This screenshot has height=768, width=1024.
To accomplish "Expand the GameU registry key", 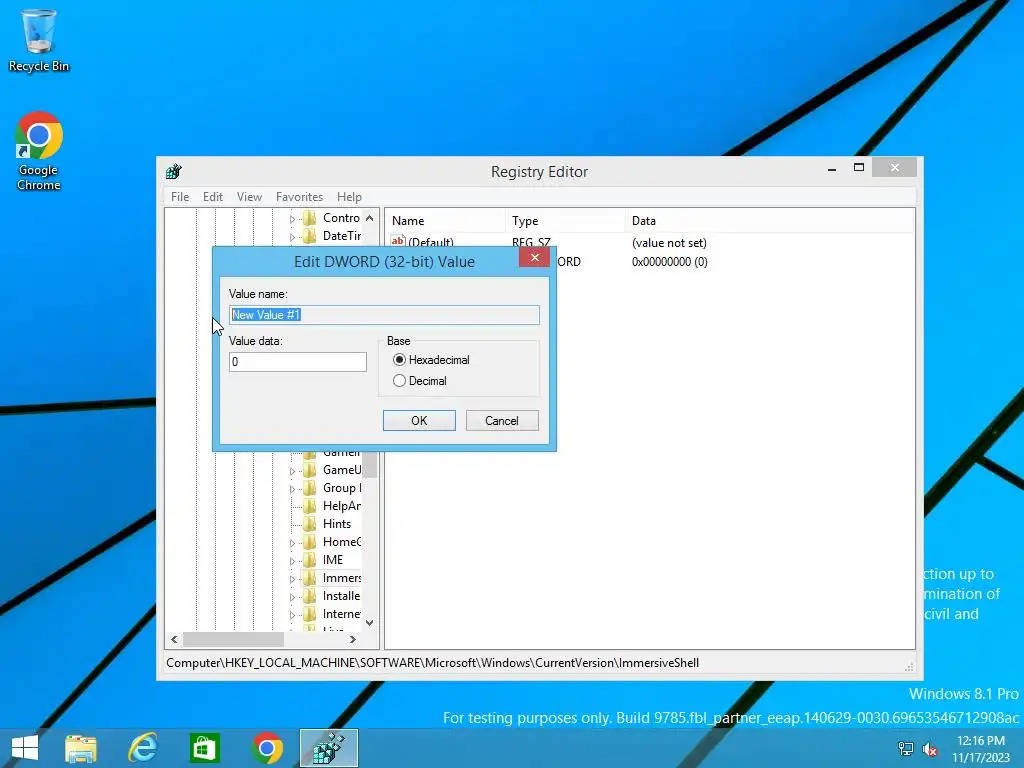I will [292, 471].
